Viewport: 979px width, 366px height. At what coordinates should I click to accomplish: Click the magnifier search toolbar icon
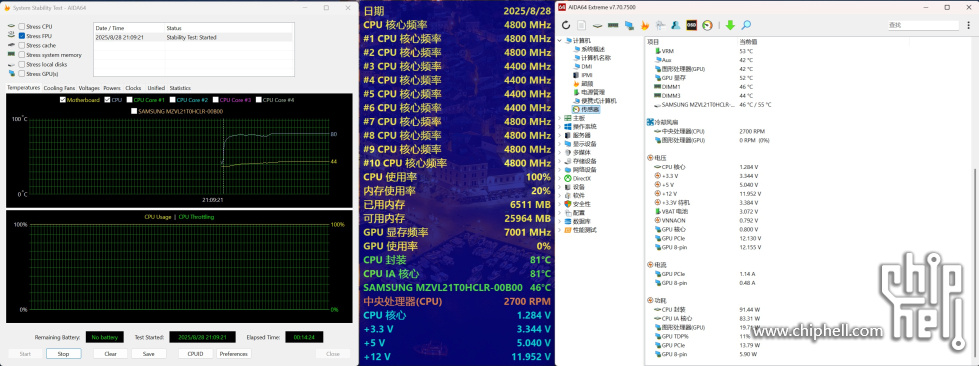pos(746,25)
